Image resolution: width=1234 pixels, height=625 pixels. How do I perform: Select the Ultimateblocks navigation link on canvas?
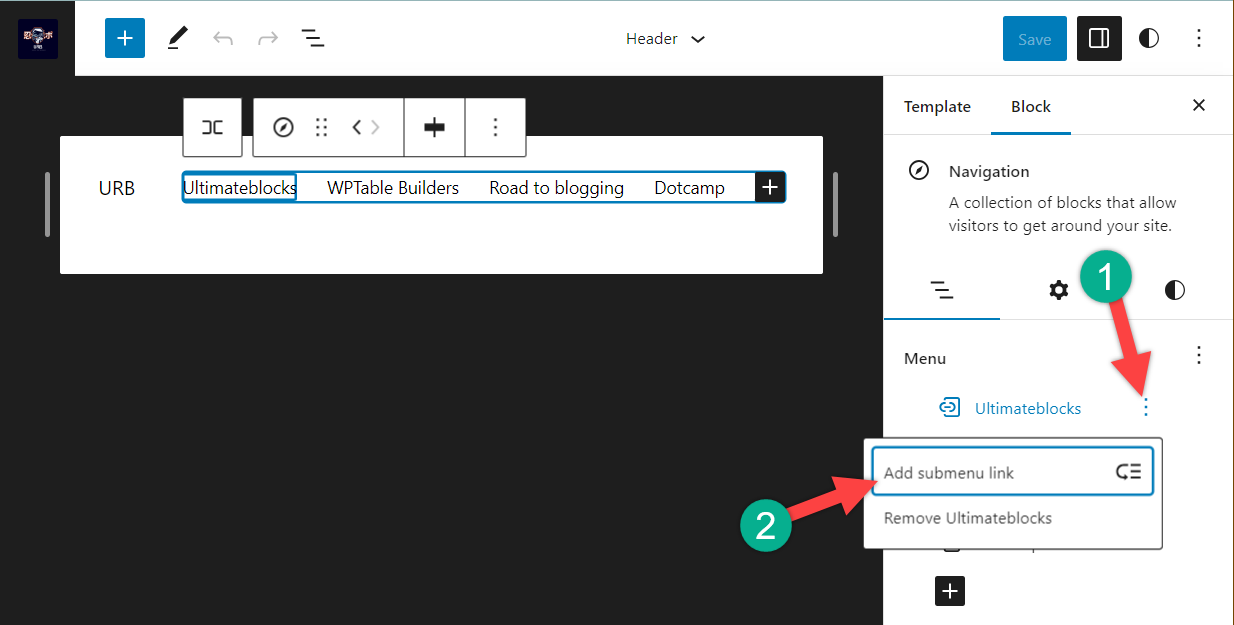pyautogui.click(x=239, y=187)
